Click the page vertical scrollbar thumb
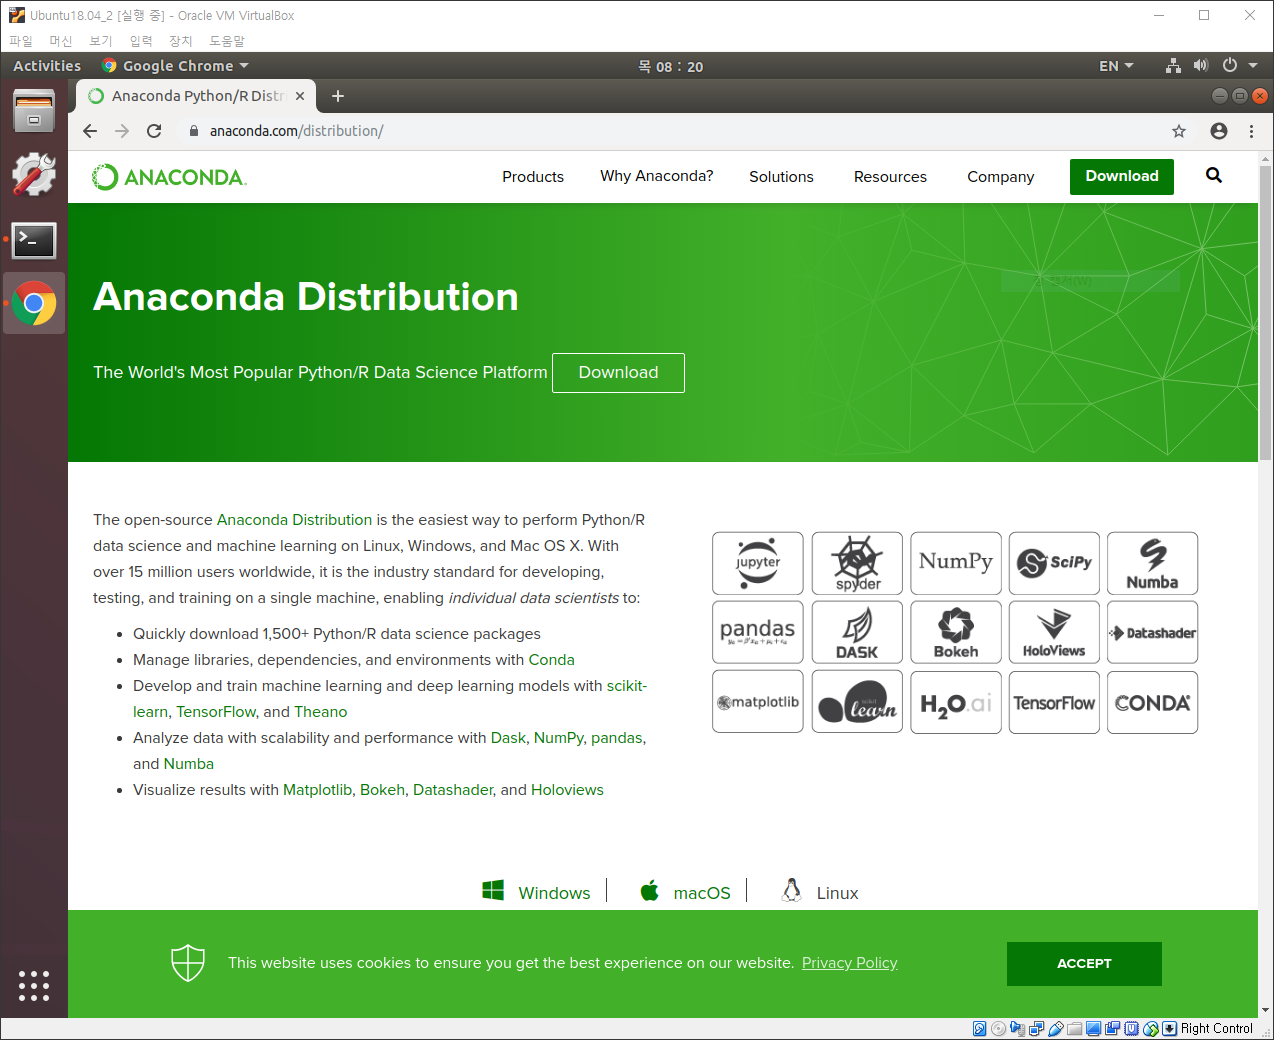The image size is (1274, 1040). coord(1265,312)
